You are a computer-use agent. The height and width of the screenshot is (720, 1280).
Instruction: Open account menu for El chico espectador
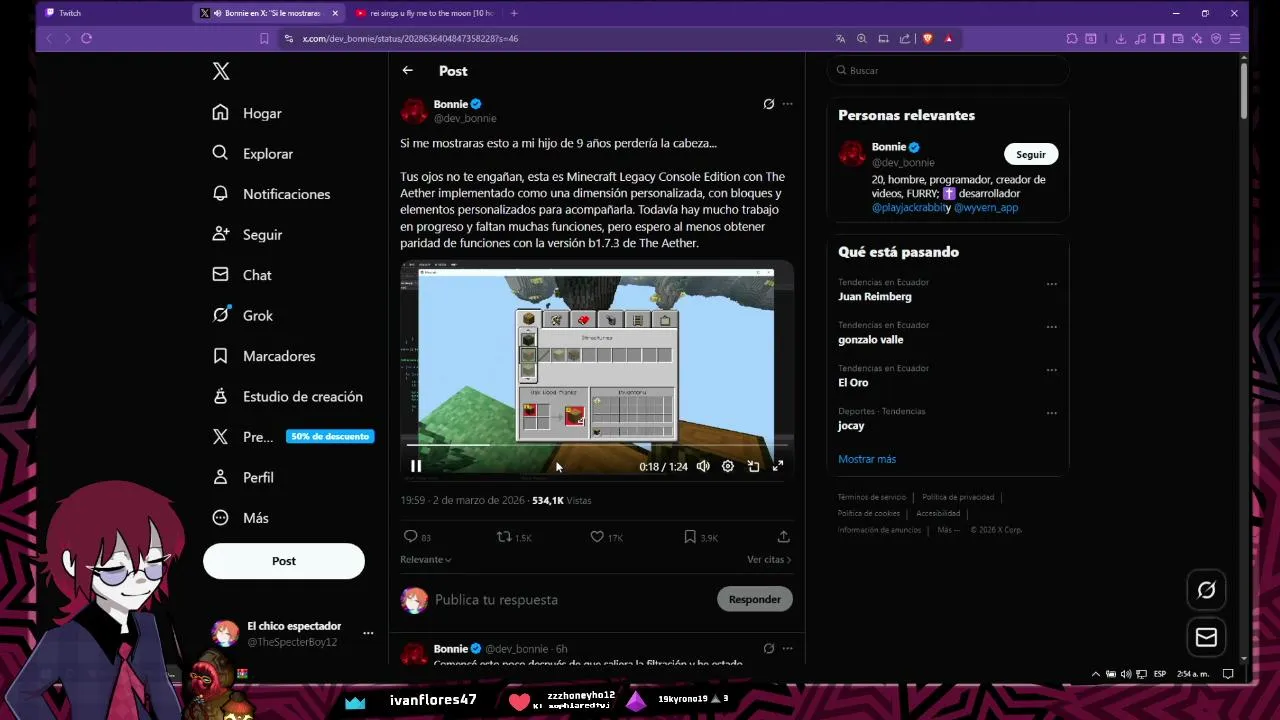tap(294, 634)
